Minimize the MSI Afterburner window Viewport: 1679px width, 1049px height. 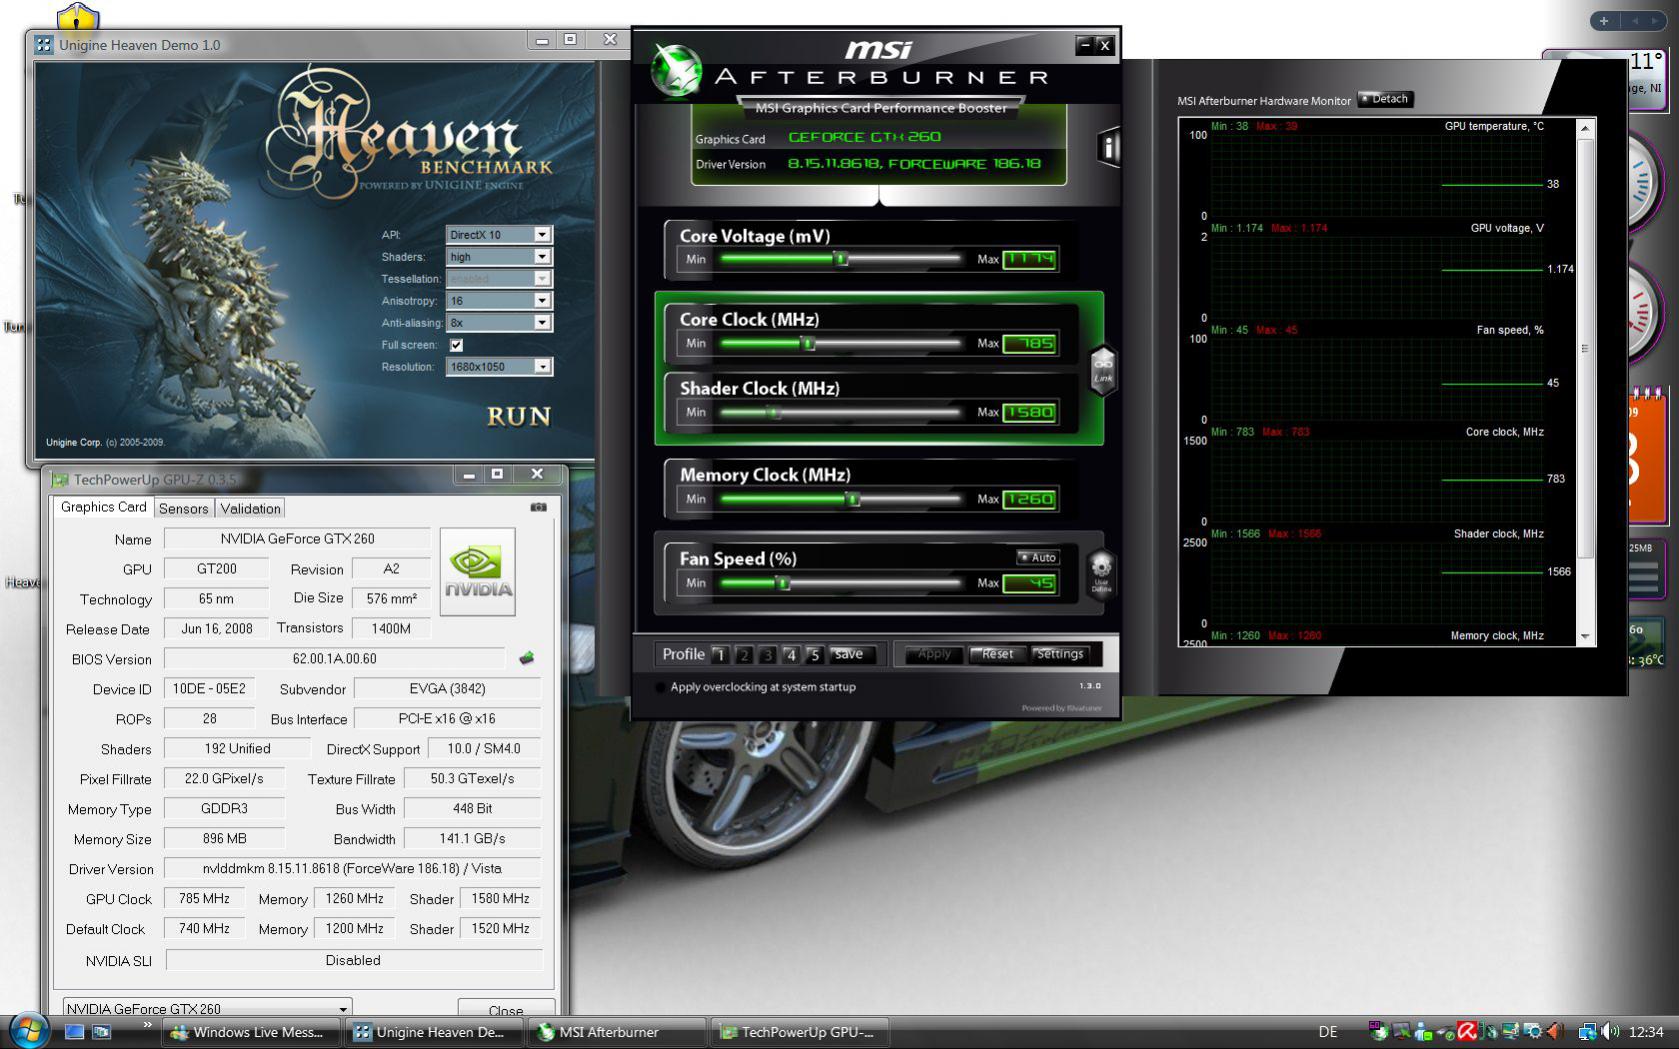[1085, 45]
